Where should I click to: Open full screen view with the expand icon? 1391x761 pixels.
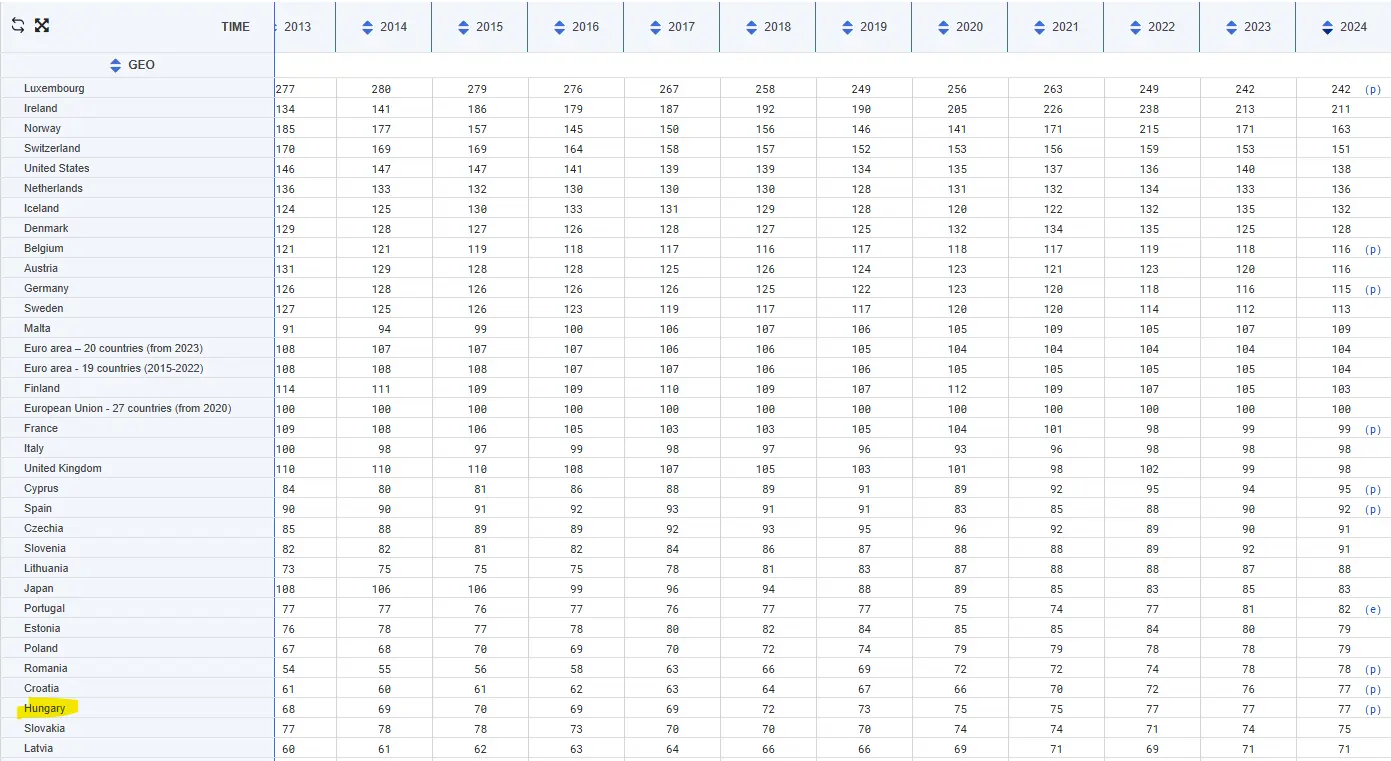tap(42, 25)
